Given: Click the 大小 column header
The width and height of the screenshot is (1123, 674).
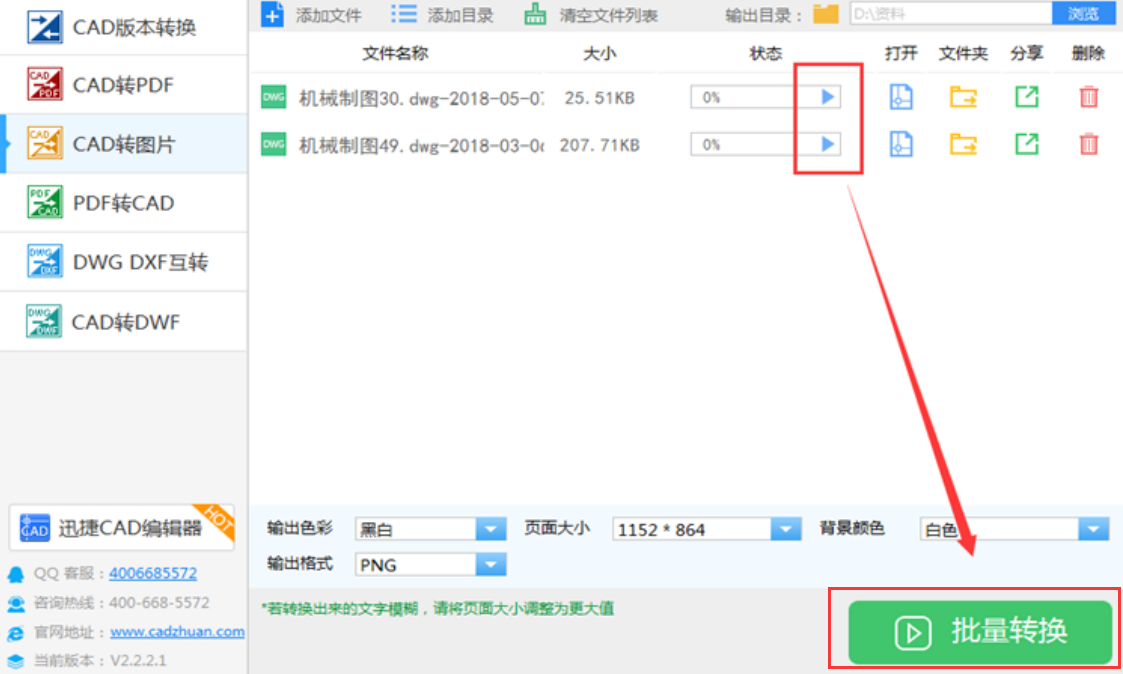Looking at the screenshot, I should (x=599, y=53).
